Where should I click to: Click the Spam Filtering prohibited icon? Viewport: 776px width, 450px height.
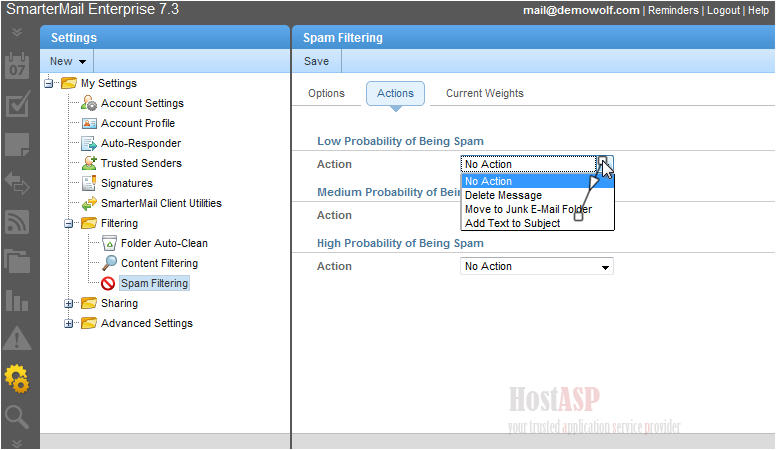tap(108, 283)
